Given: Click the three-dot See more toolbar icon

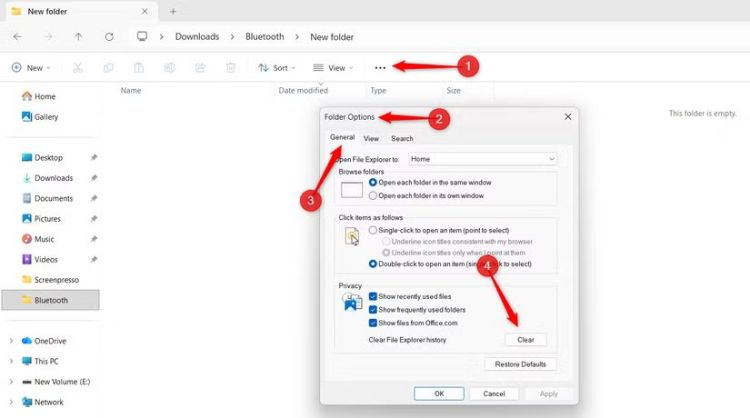Looking at the screenshot, I should pyautogui.click(x=380, y=68).
